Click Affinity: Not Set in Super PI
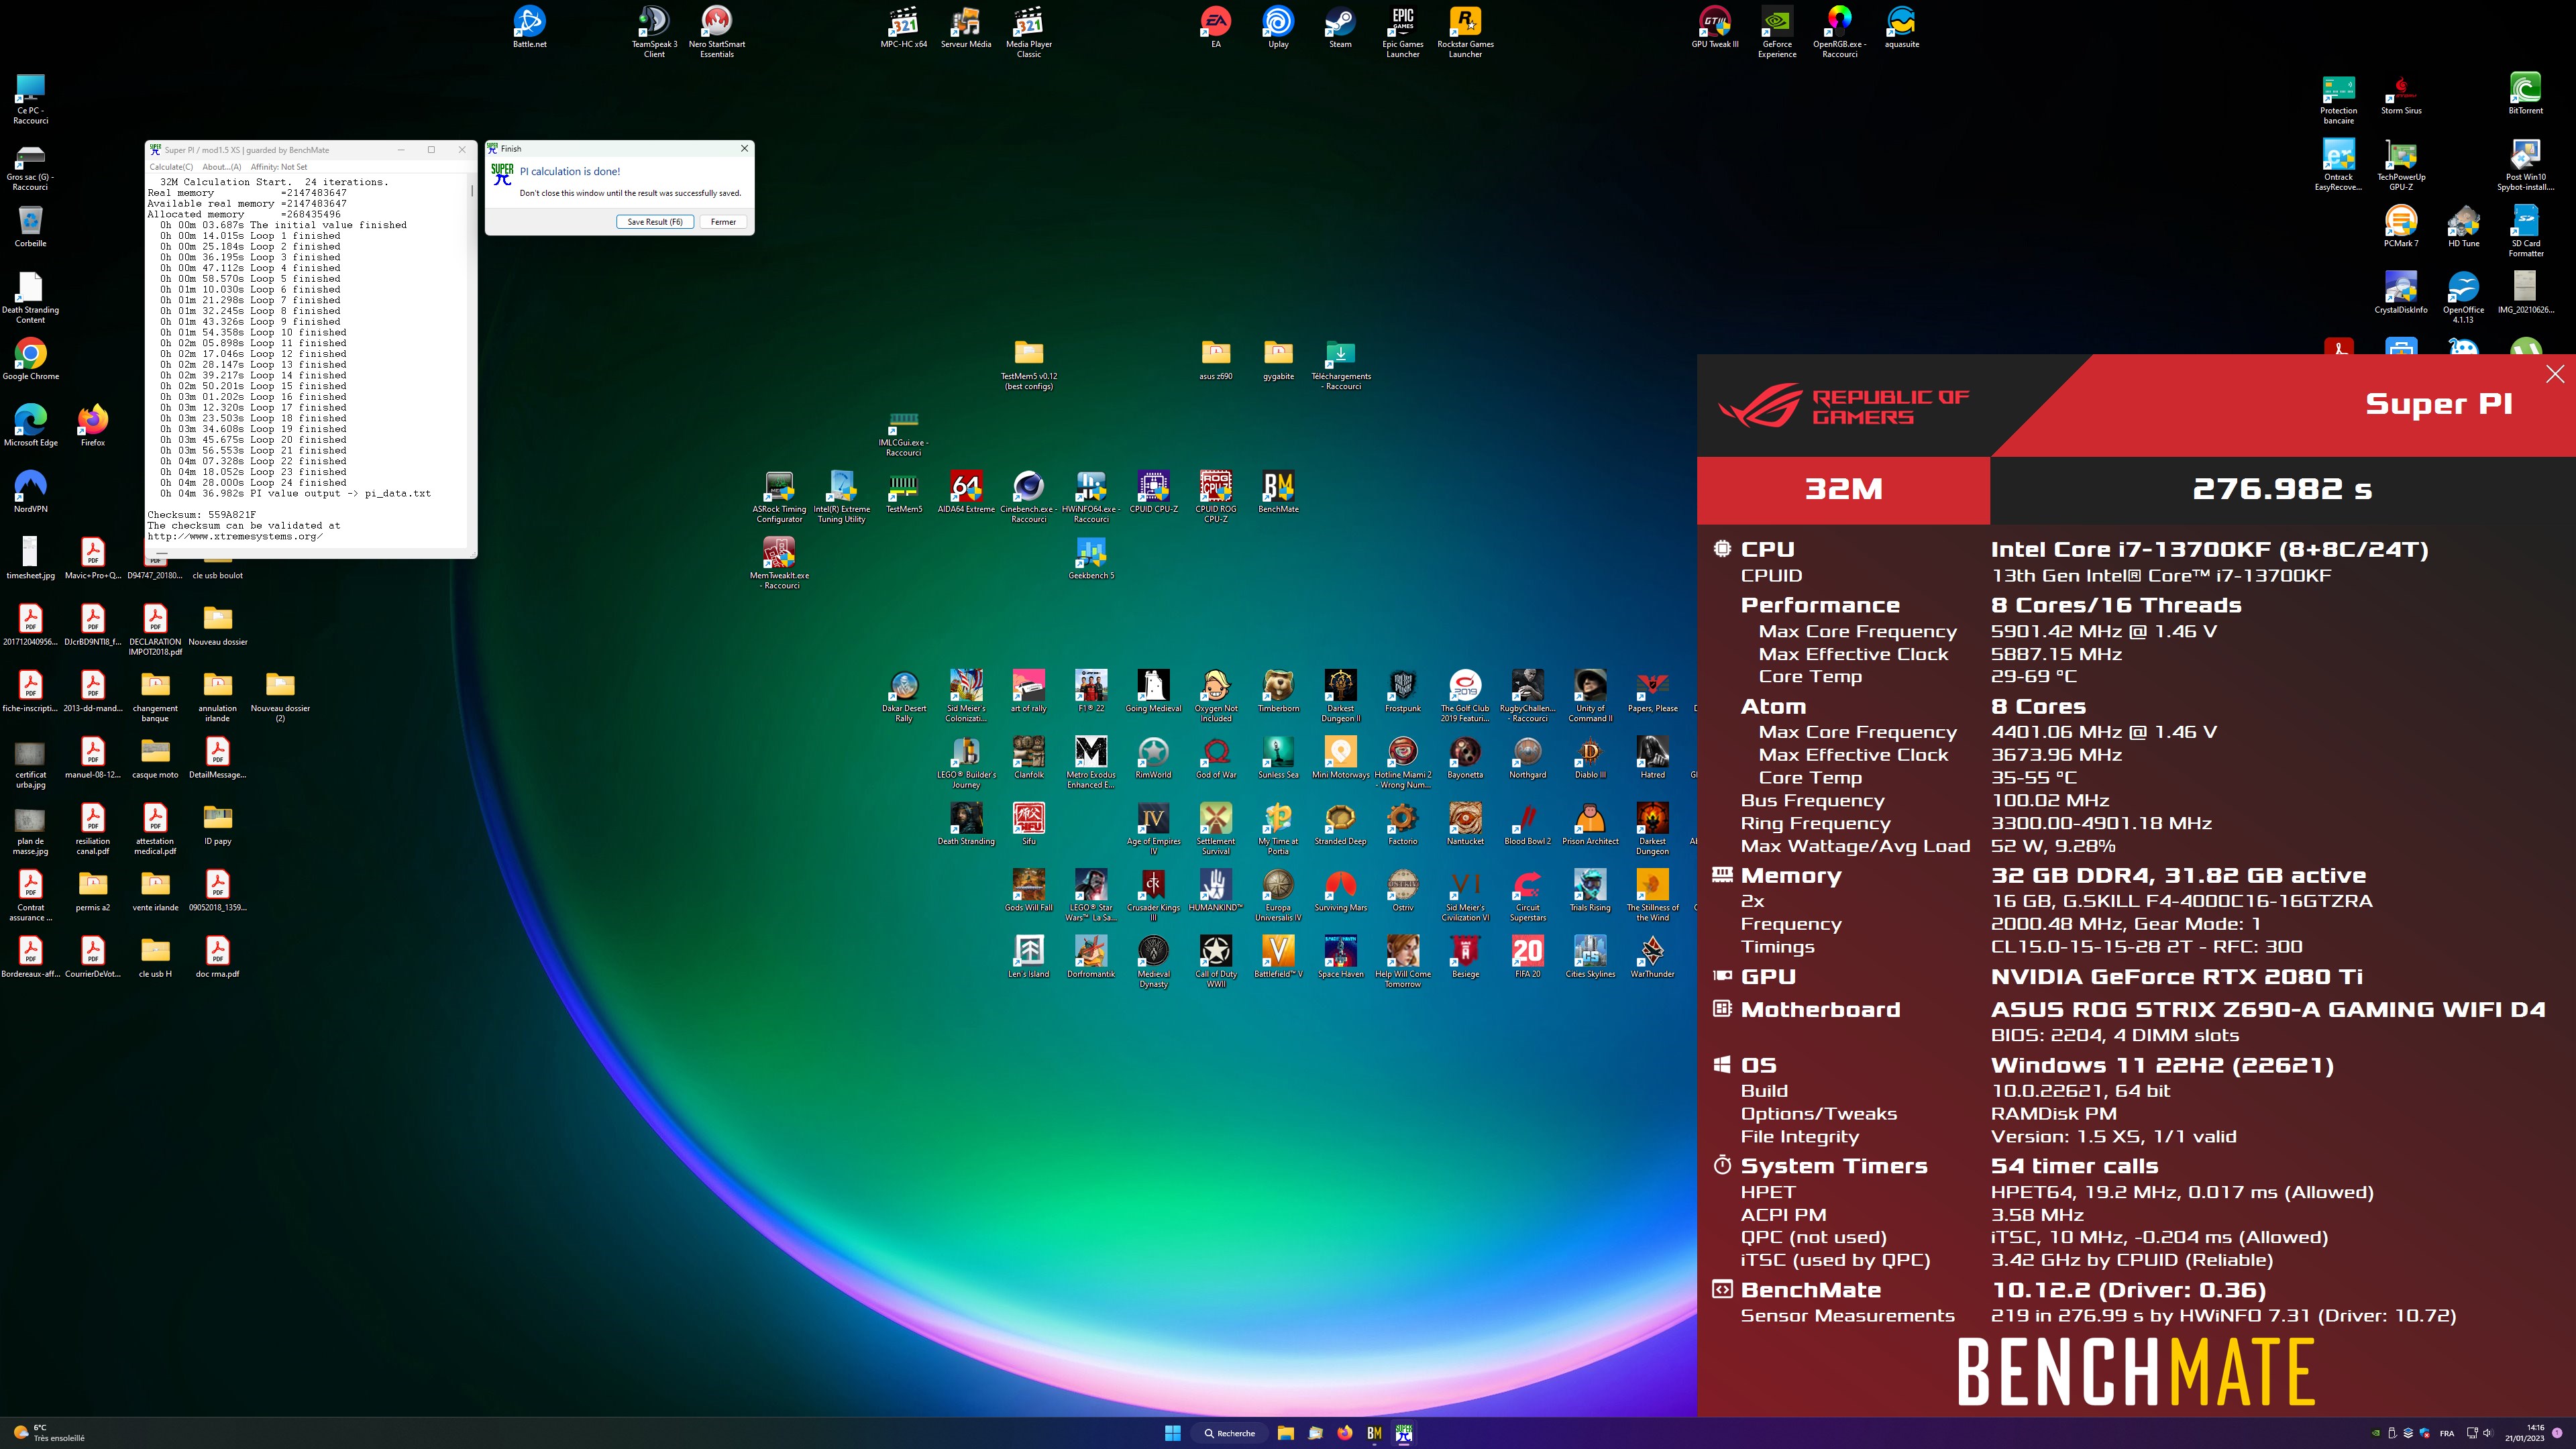Screen dimensions: 2576x1449 tap(279, 167)
